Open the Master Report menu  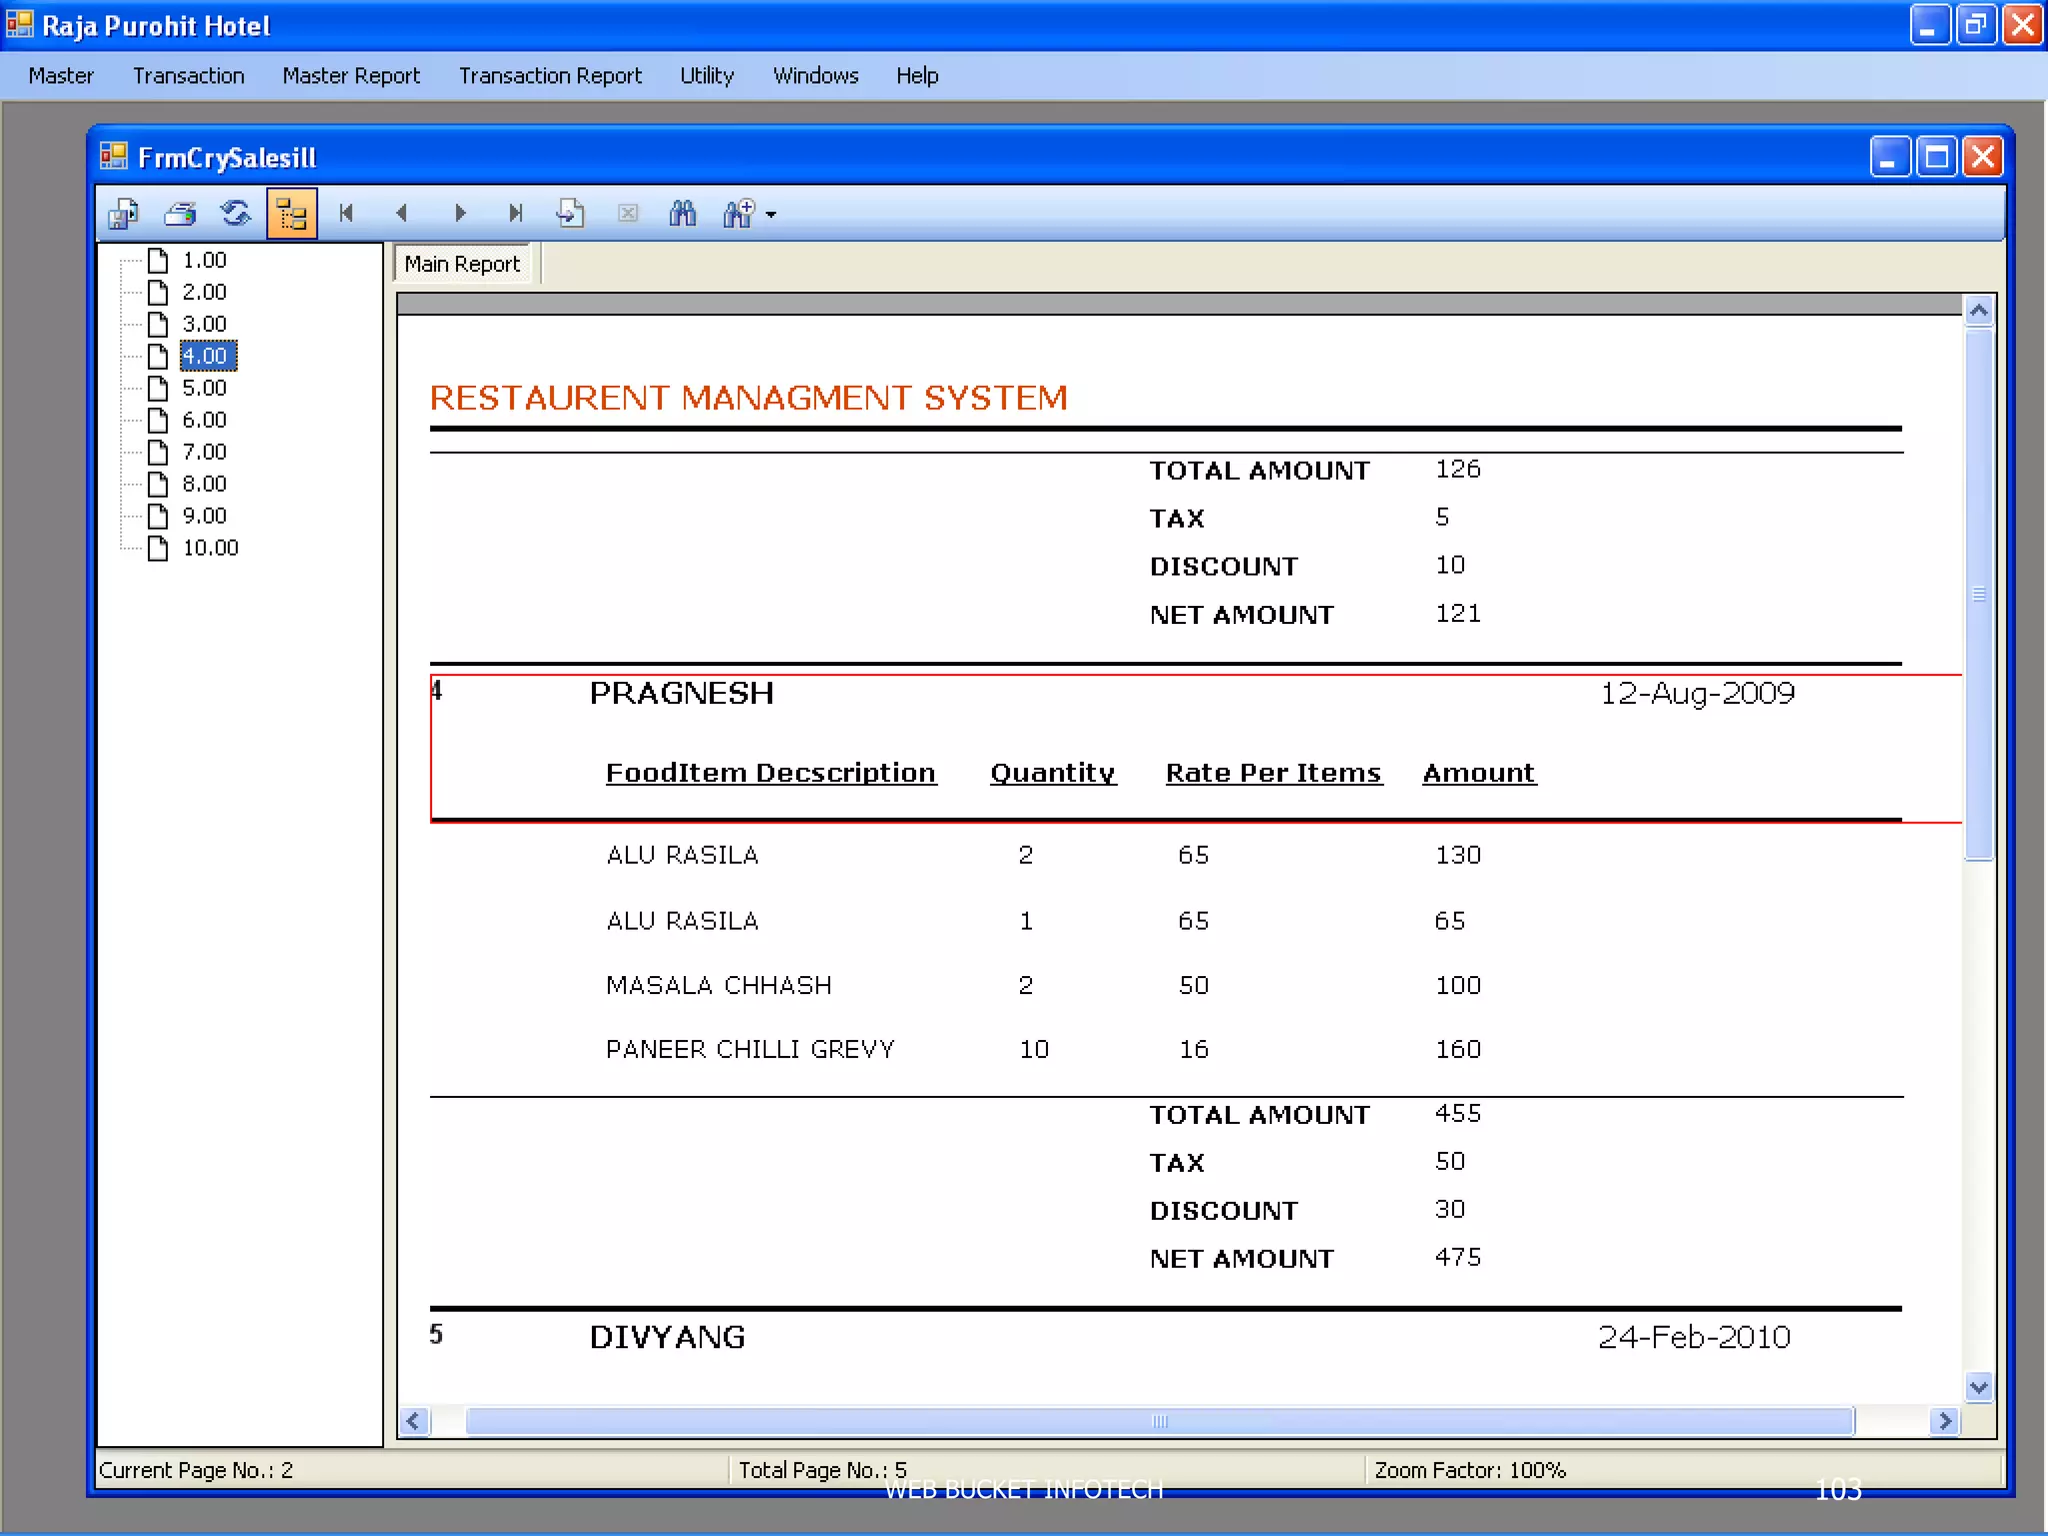351,76
